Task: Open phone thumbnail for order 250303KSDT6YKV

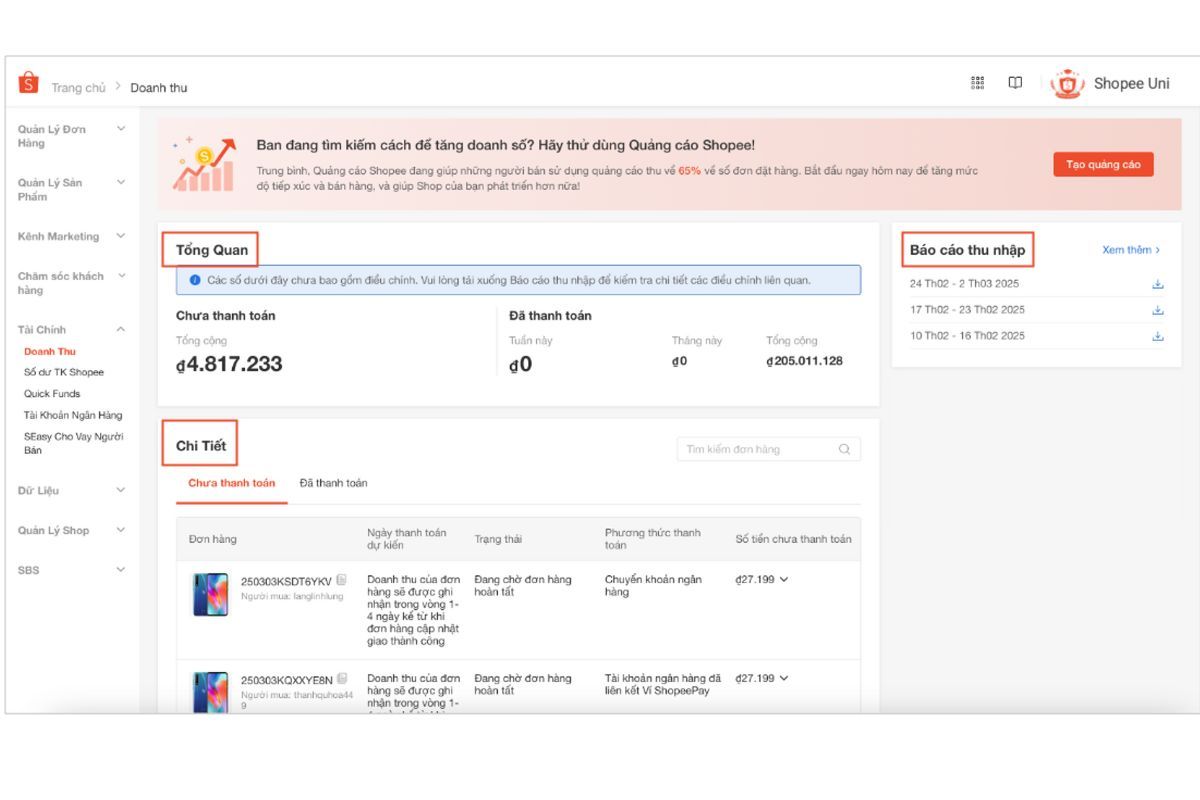Action: pyautogui.click(x=210, y=594)
